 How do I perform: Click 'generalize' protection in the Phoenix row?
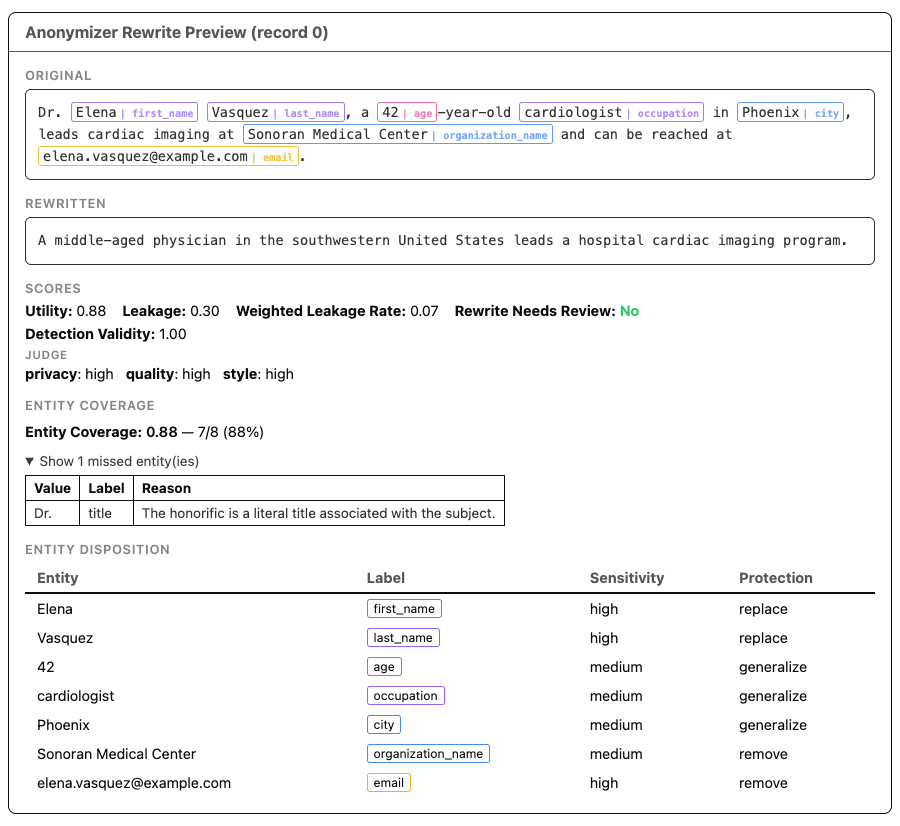tap(773, 725)
